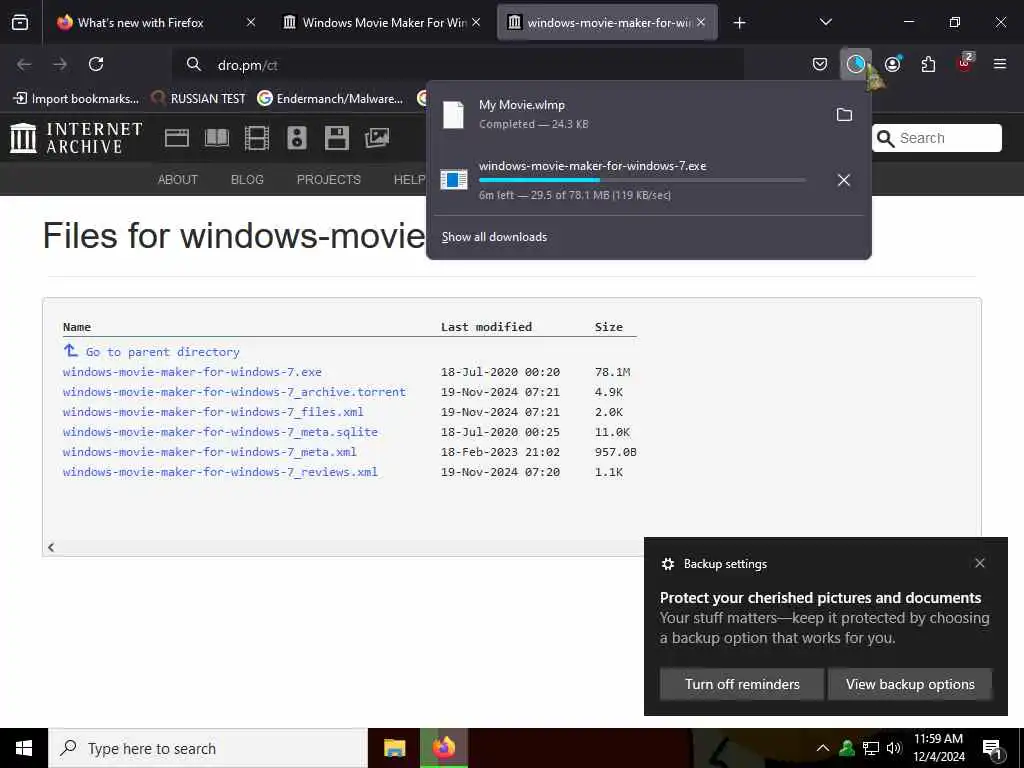Open Firefox View icon at tab bar start
The width and height of the screenshot is (1024, 768).
pyautogui.click(x=20, y=23)
